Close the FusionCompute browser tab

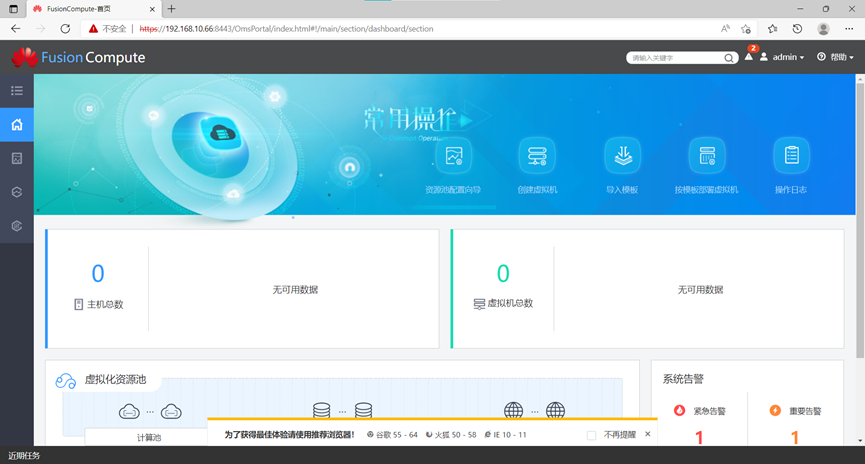click(x=152, y=9)
